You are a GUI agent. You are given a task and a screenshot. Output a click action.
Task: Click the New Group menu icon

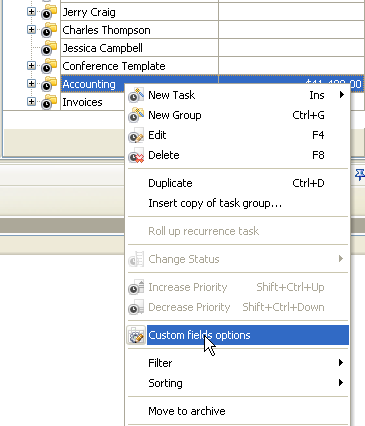(x=136, y=115)
